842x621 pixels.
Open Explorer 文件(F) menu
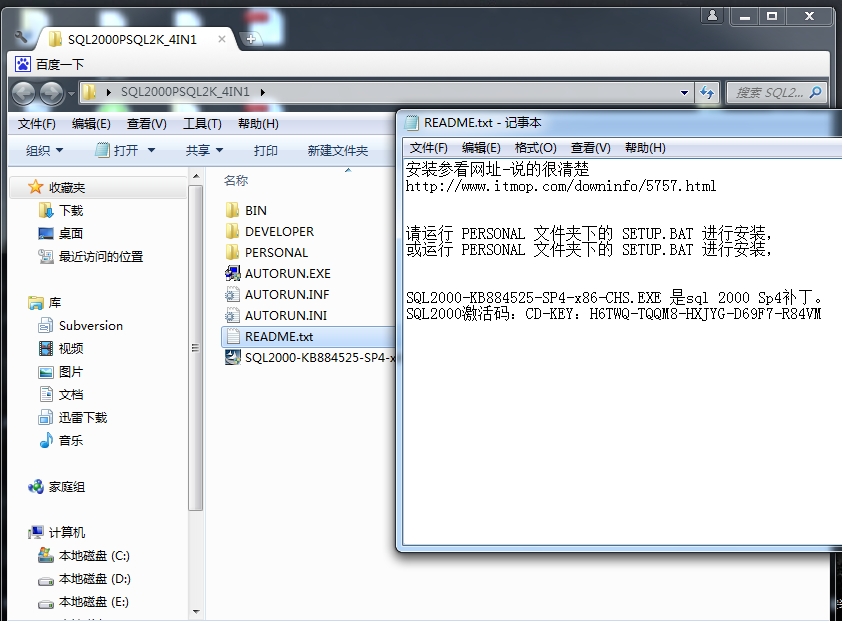37,124
